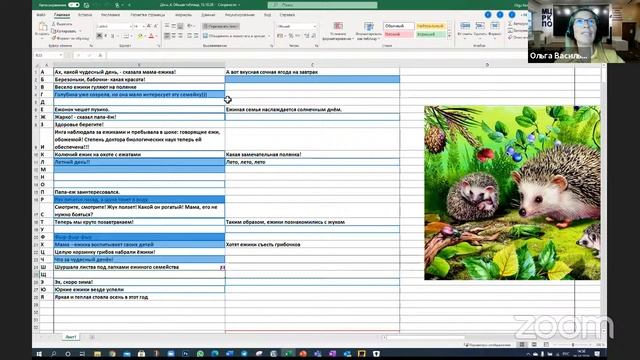
Task: Select the Нейтральный cell style
Action: pyautogui.click(x=430, y=26)
